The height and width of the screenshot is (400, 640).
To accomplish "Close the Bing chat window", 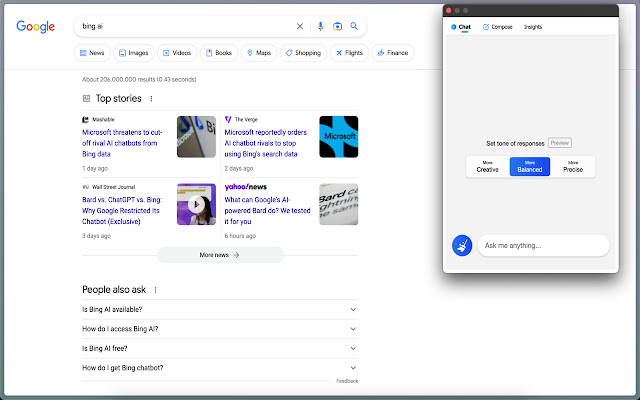I will (x=449, y=11).
